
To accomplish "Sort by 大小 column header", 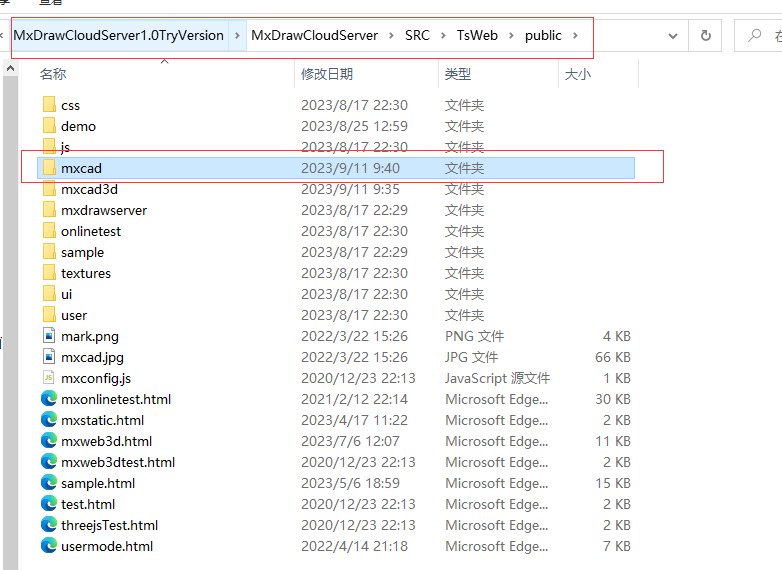I will 577,74.
